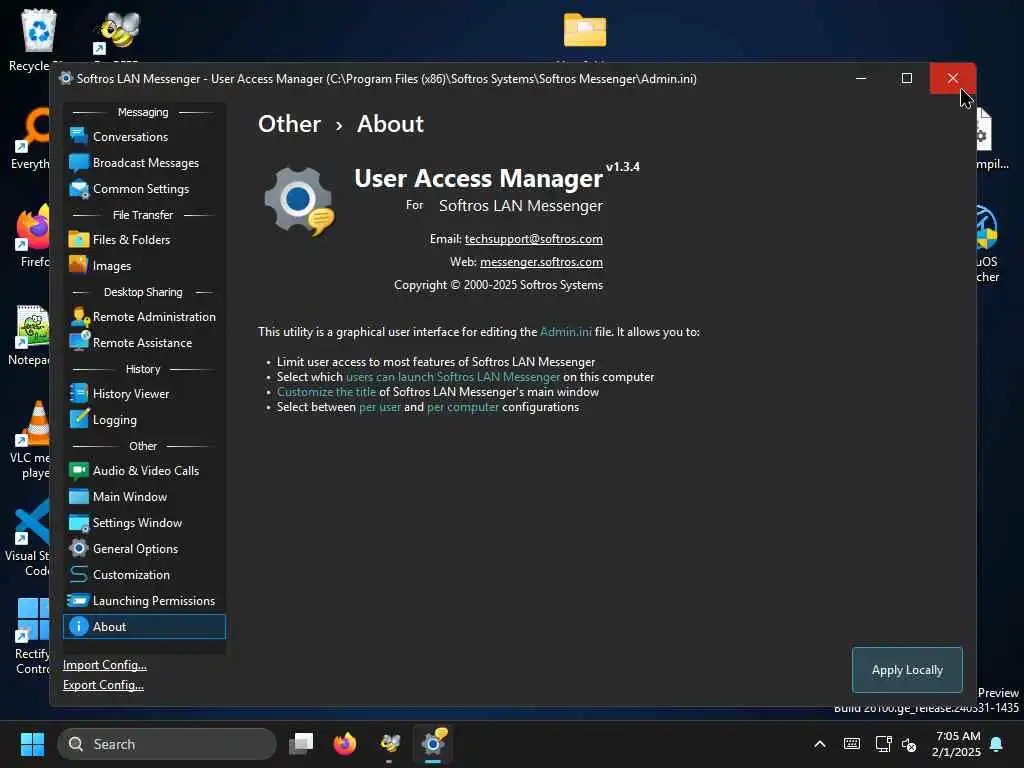This screenshot has width=1024, height=768.
Task: Click the Admin.ini file link
Action: point(566,332)
